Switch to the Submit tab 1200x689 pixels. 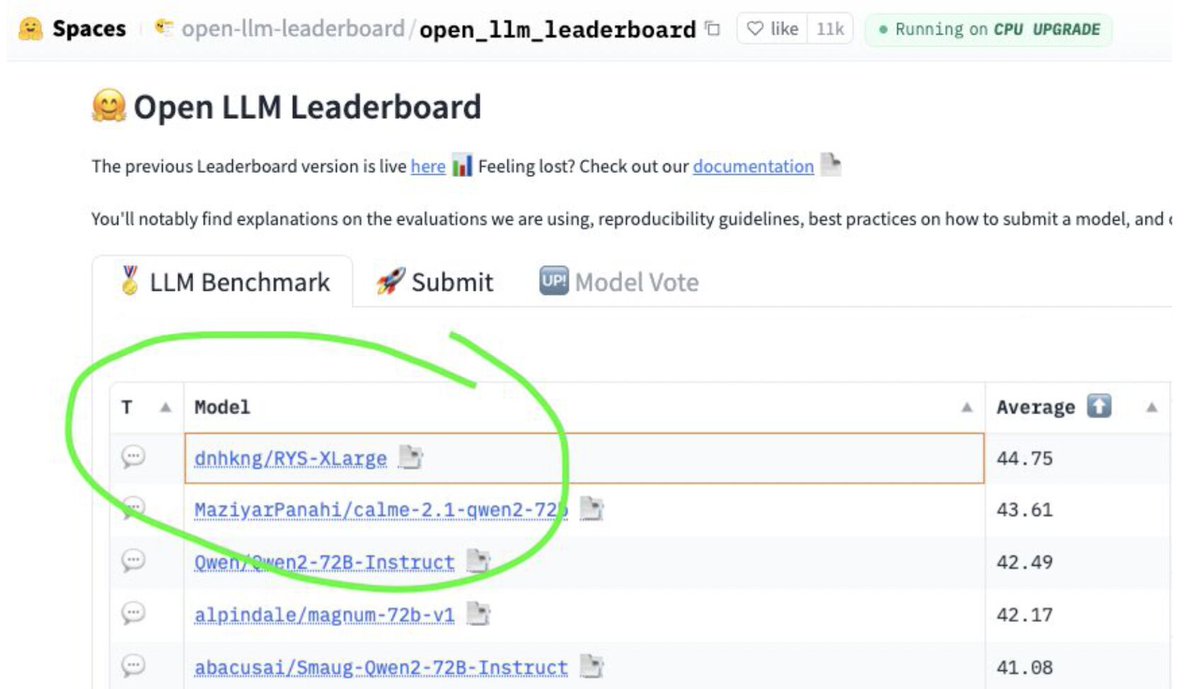coord(434,282)
